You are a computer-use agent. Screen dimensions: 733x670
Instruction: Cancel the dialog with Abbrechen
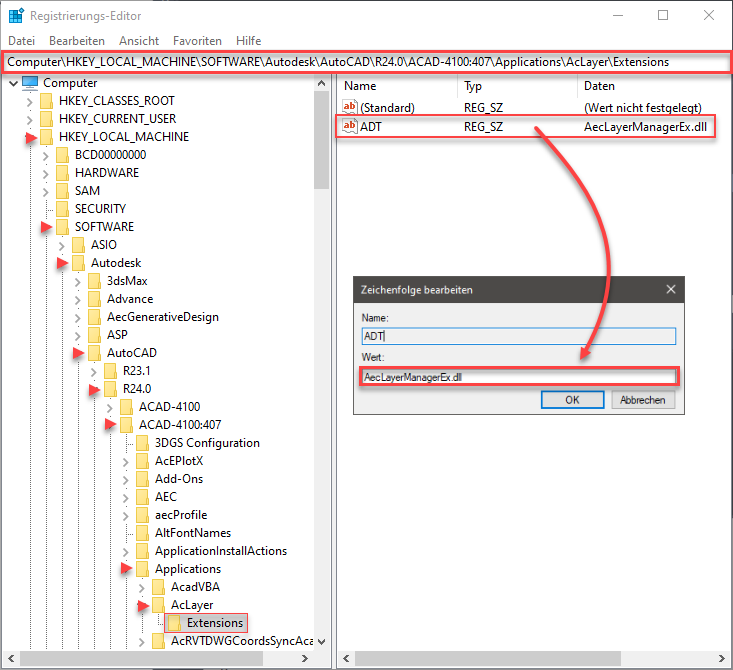click(x=643, y=400)
